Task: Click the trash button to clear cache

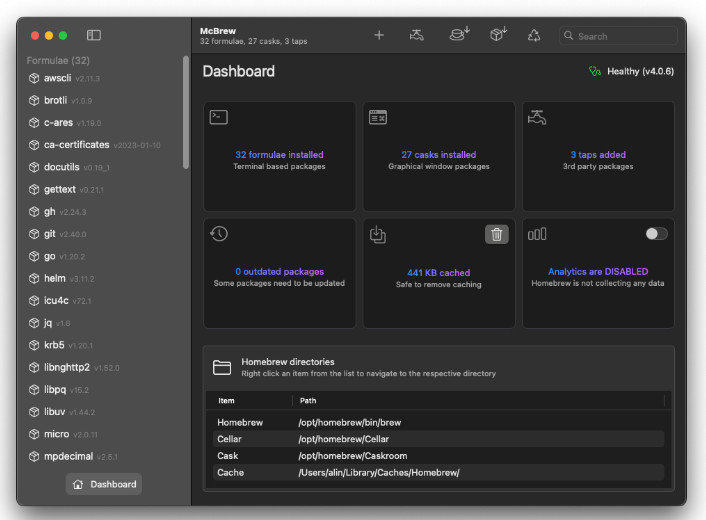Action: coord(497,234)
